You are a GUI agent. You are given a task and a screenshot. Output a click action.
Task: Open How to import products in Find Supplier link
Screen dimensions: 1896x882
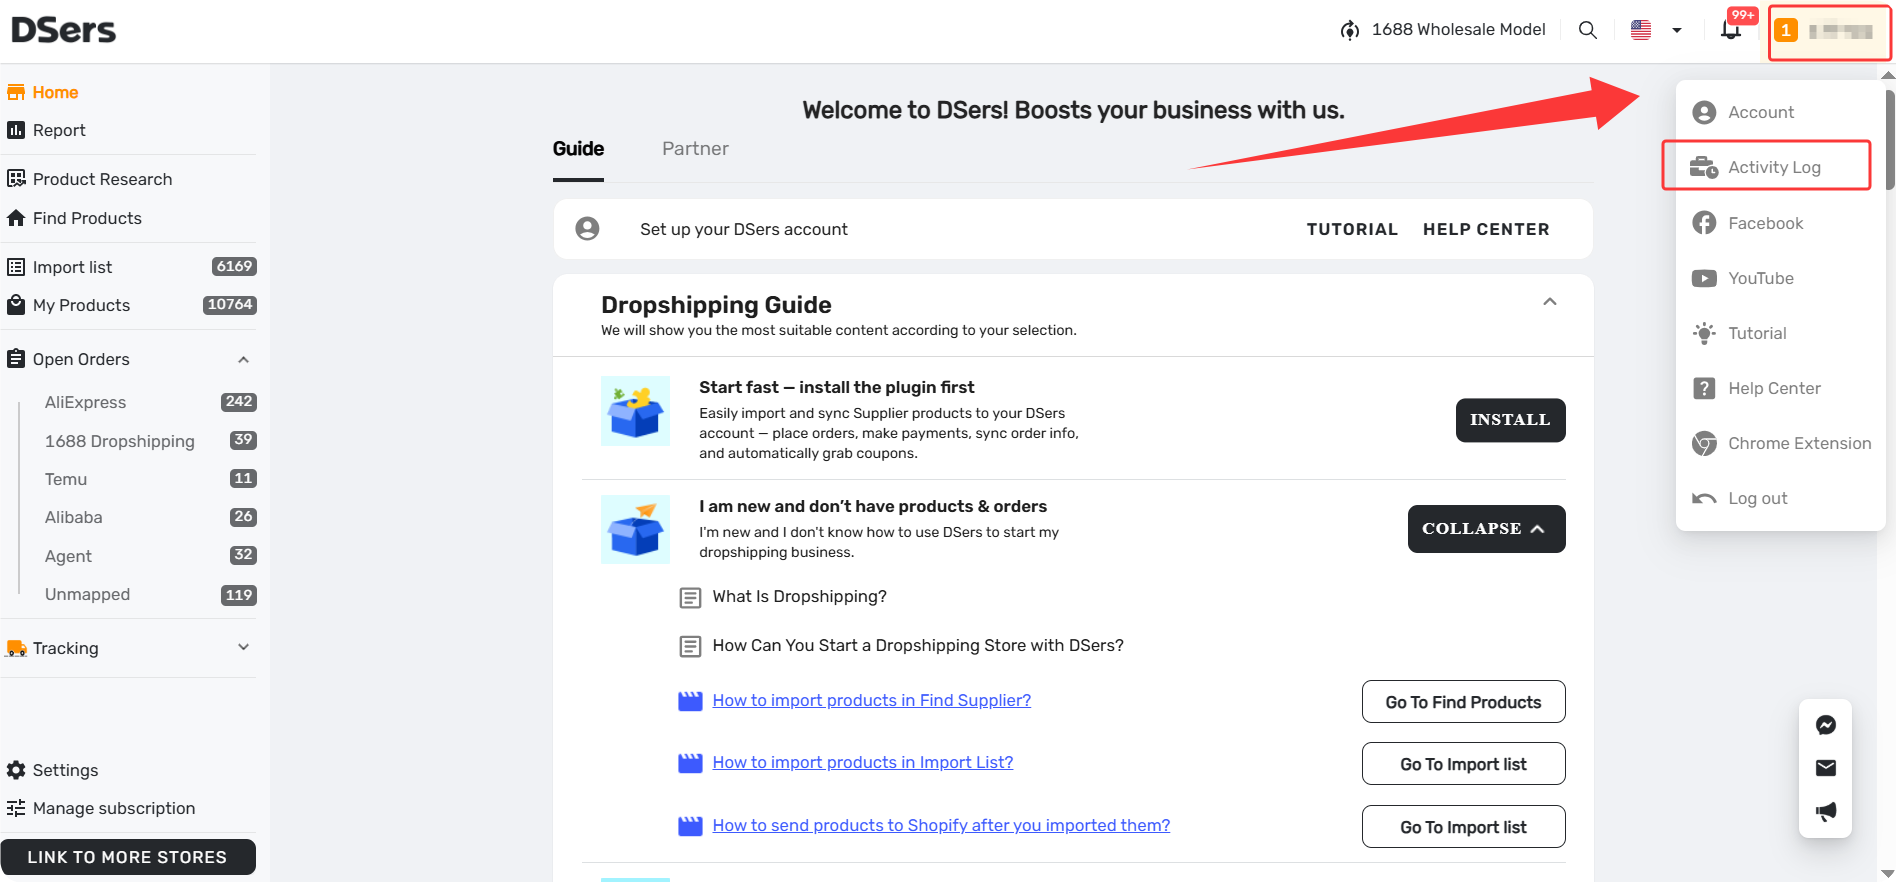point(872,701)
